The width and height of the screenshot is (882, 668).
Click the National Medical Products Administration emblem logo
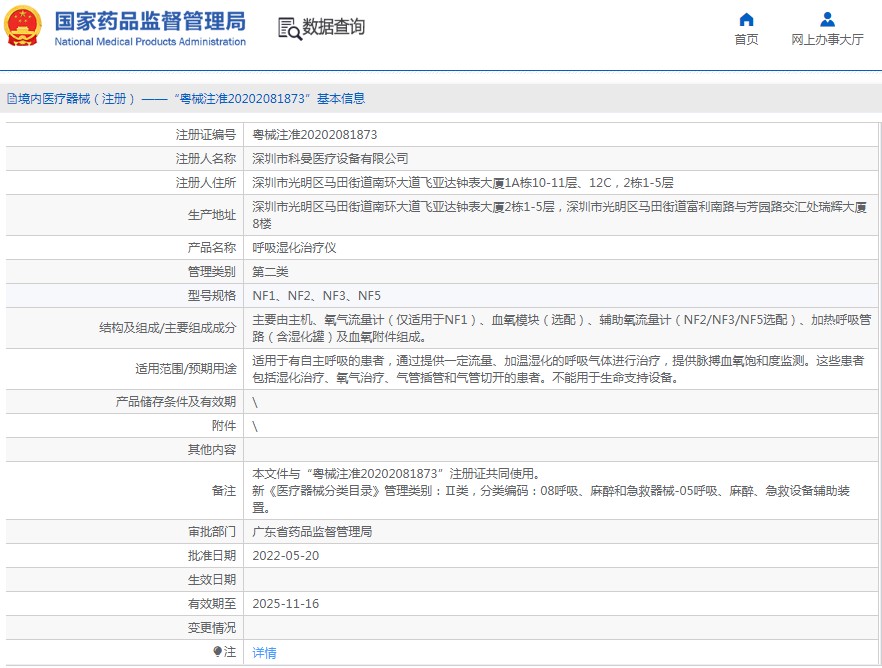click(24, 26)
